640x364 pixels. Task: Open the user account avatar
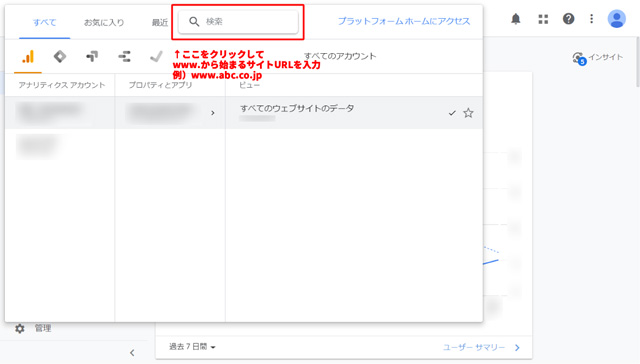617,19
